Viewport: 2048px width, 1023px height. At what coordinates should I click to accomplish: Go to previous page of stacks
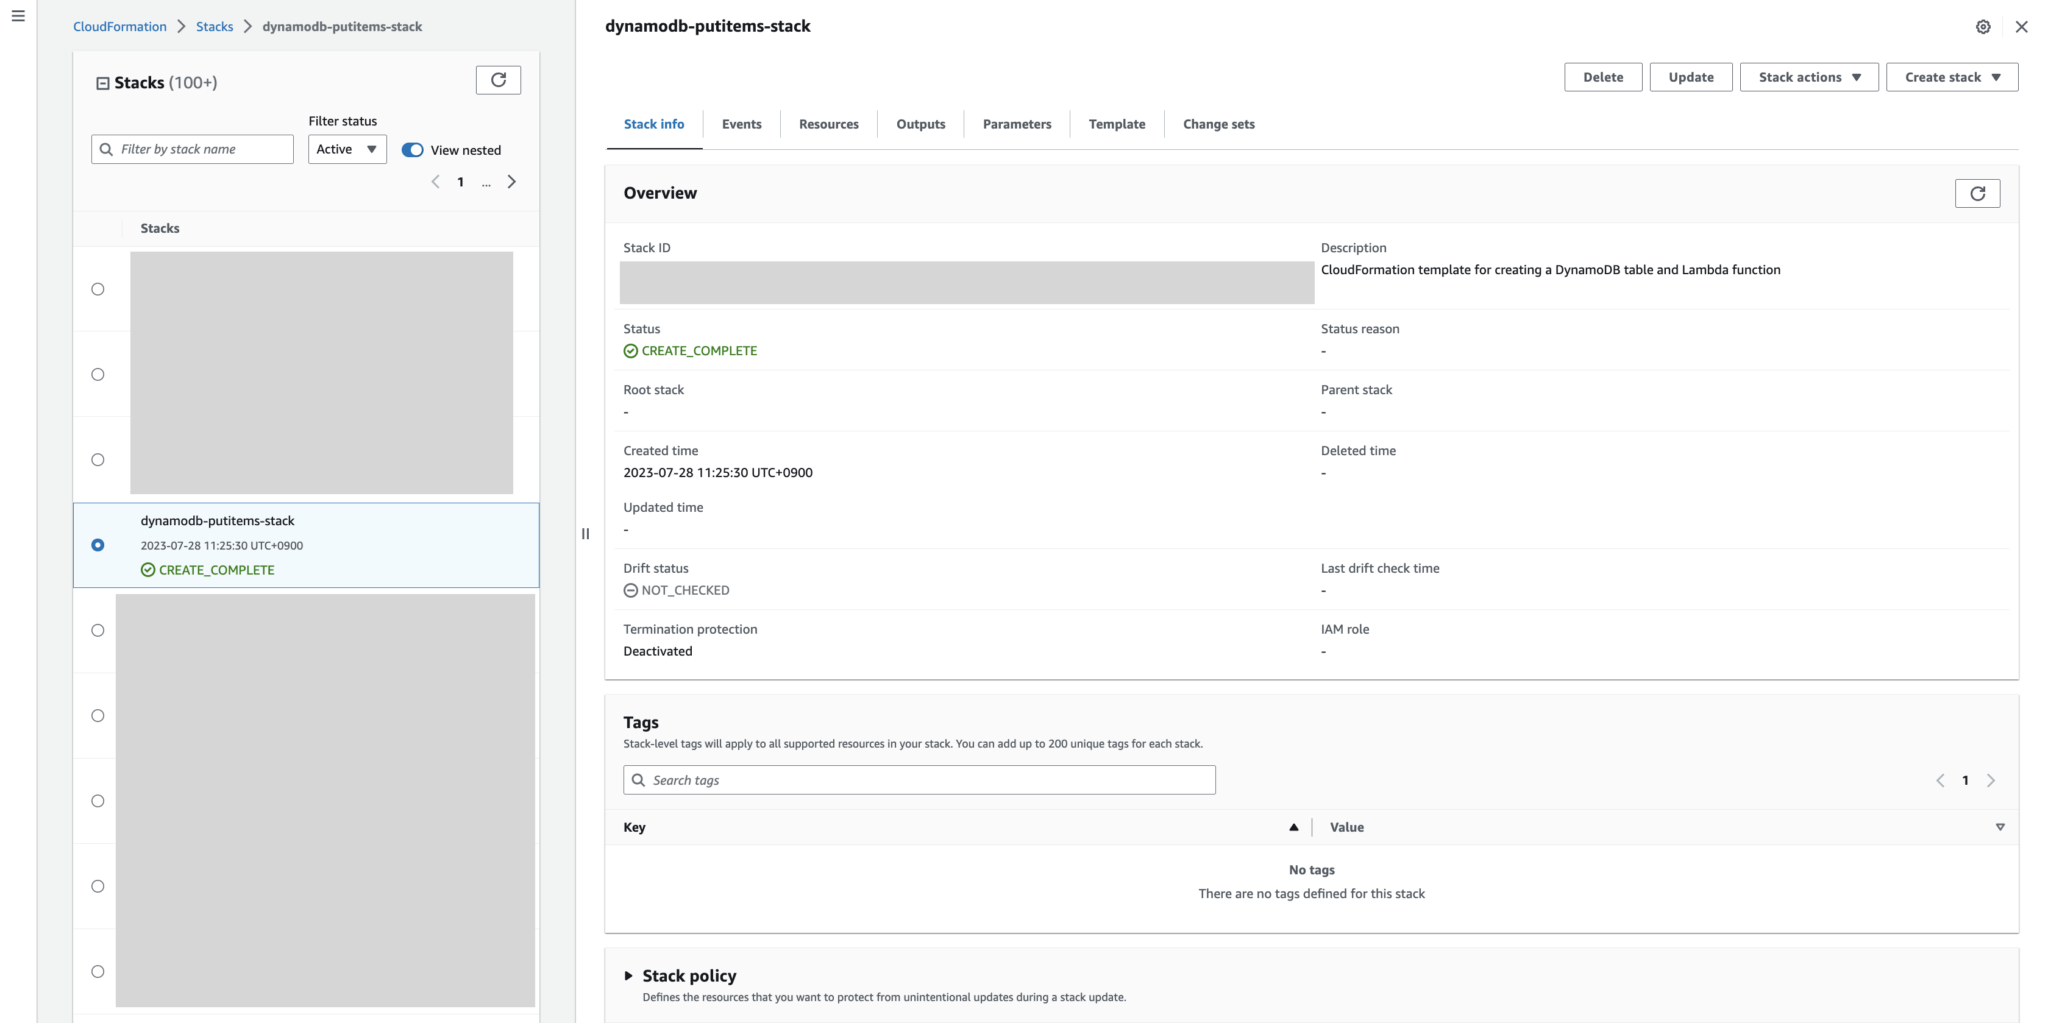pos(436,181)
